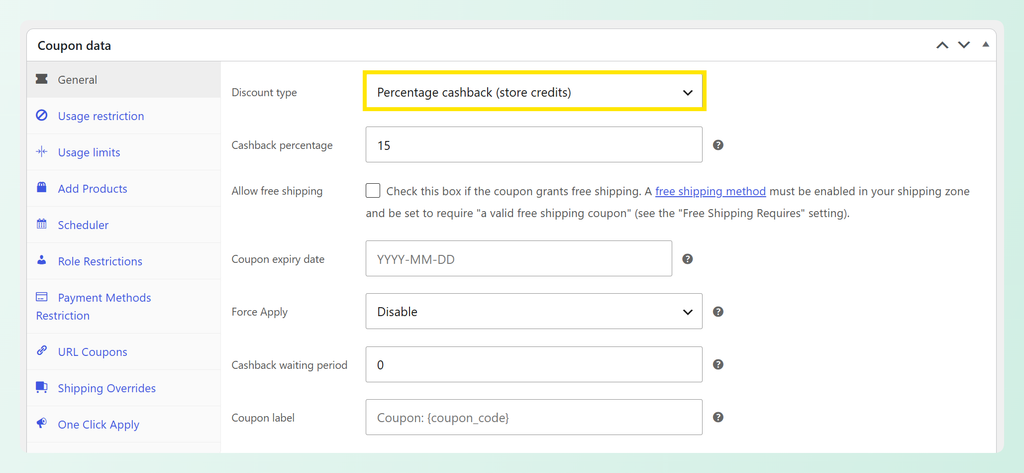Click the General tab ticket icon

[x=42, y=79]
